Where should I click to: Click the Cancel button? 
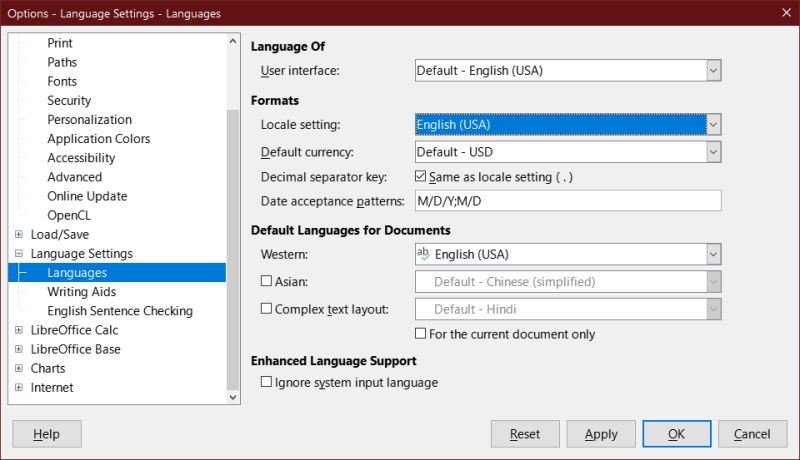[753, 434]
